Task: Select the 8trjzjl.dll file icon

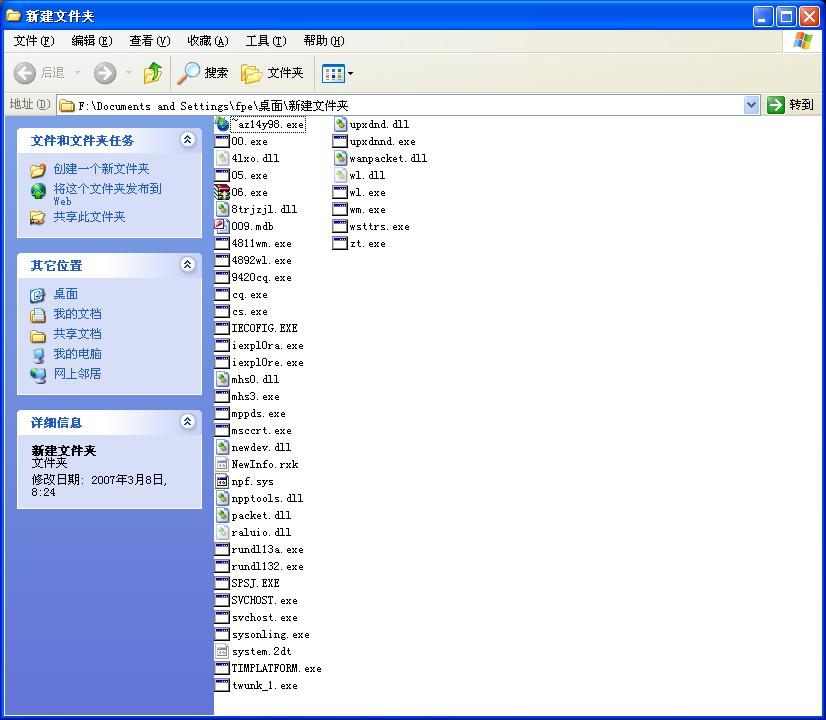Action: coord(222,209)
